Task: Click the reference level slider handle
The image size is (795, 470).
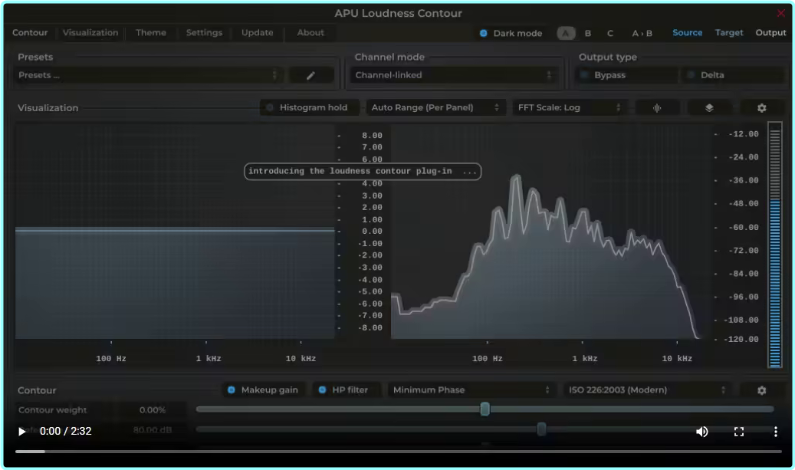Action: (541, 429)
